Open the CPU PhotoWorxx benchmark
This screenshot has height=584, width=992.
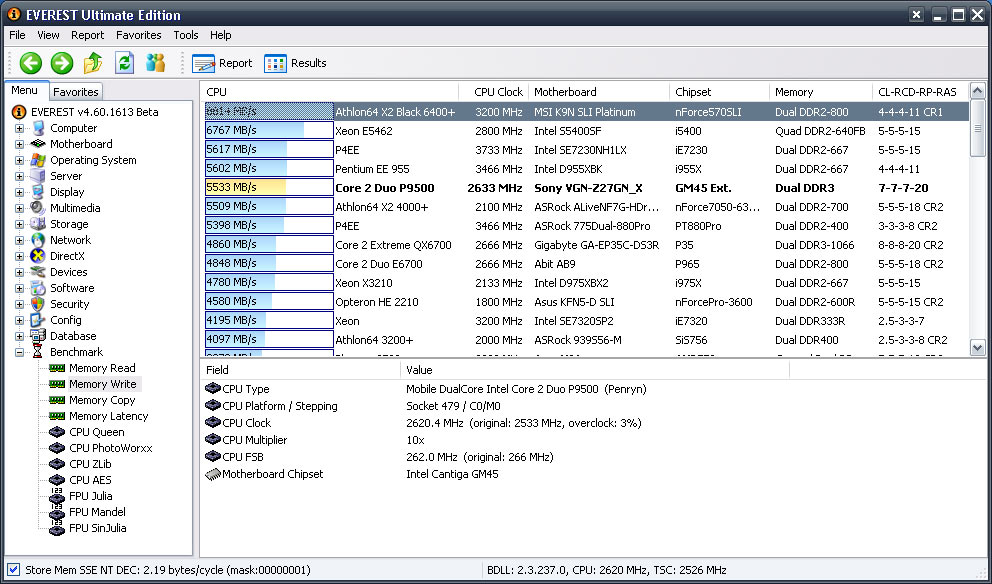(x=111, y=448)
